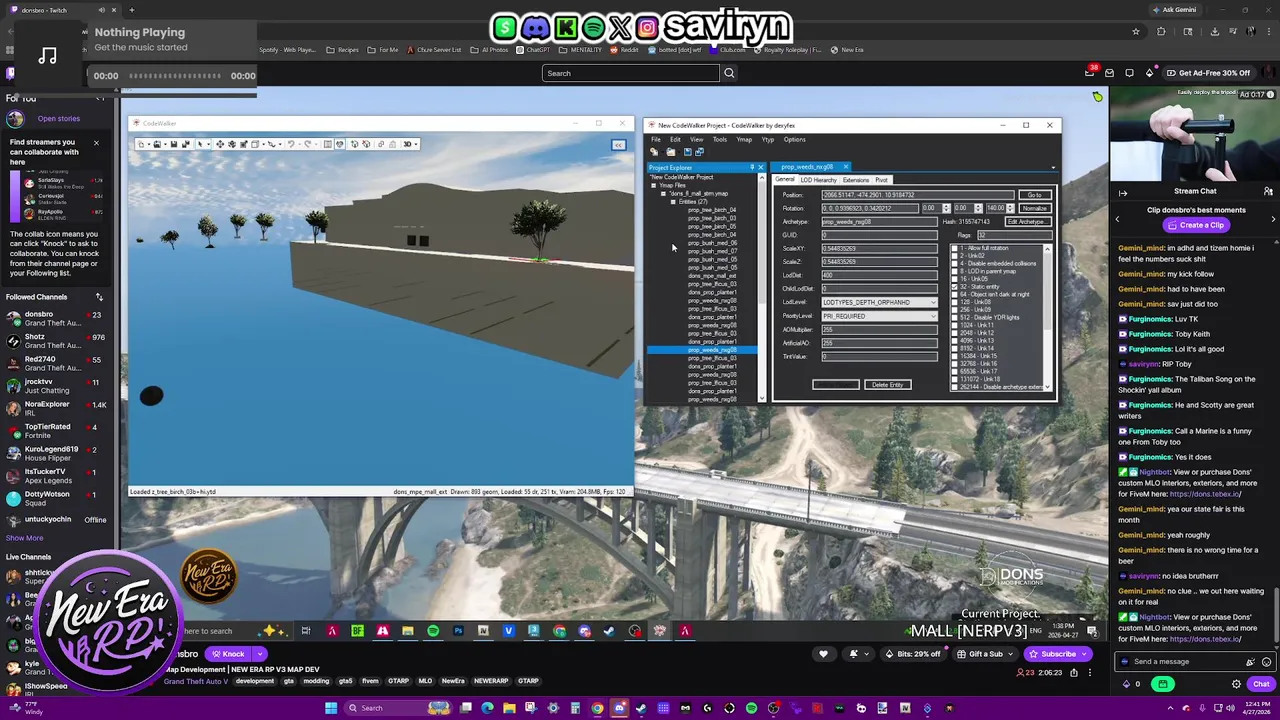Screen dimensions: 1280x720
Task: Toggle the project window icon in CodeWalker toolbar
Action: click(340, 144)
